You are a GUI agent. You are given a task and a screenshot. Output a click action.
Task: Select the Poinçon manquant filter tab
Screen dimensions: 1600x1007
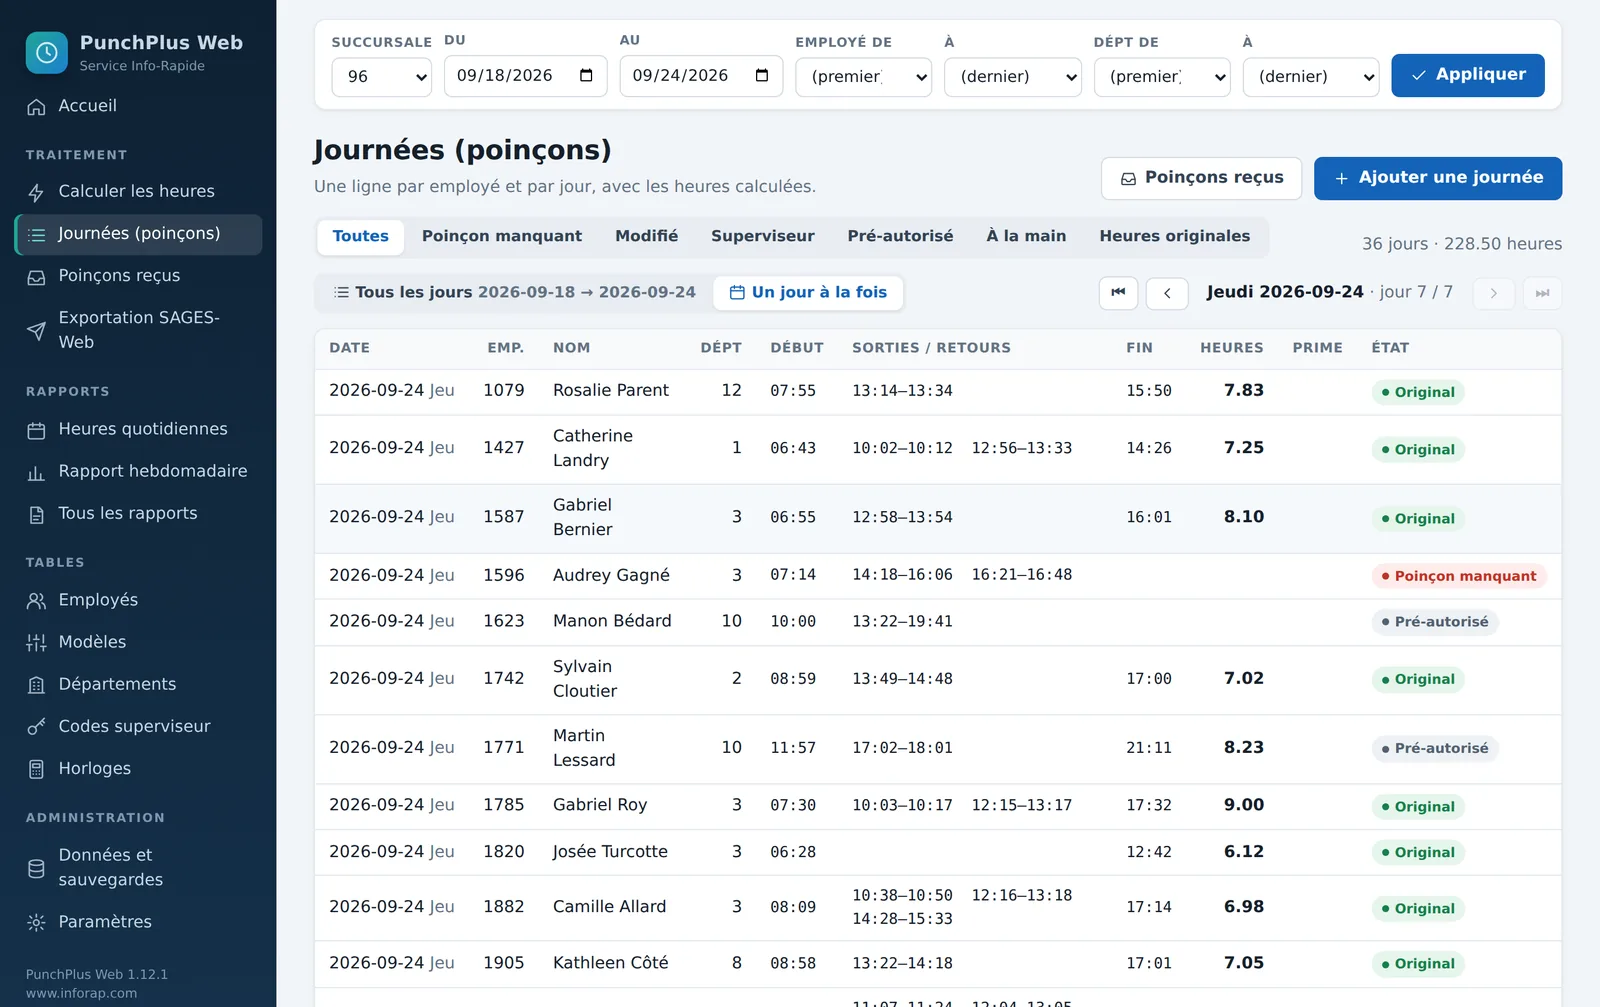click(x=501, y=237)
